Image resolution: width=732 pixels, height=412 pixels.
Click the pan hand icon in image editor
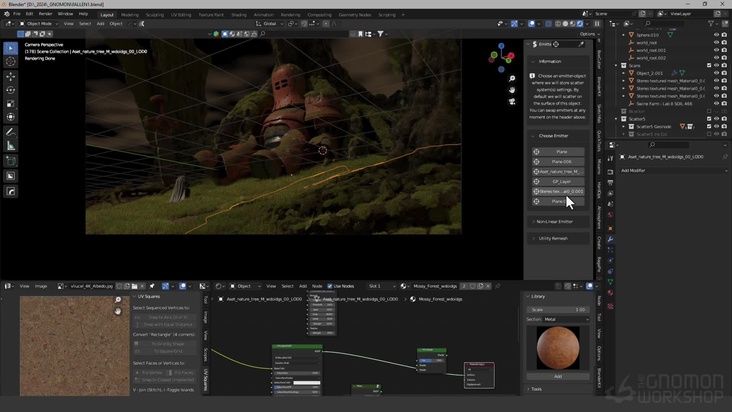point(118,311)
